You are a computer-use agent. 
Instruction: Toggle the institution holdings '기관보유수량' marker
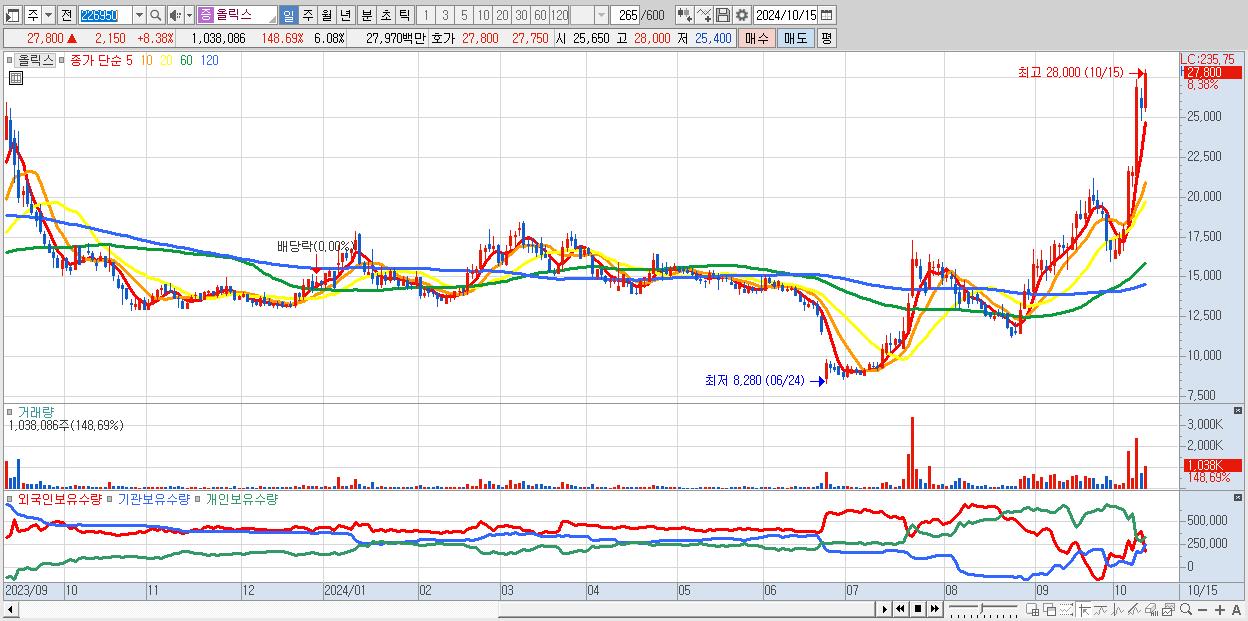click(x=112, y=498)
